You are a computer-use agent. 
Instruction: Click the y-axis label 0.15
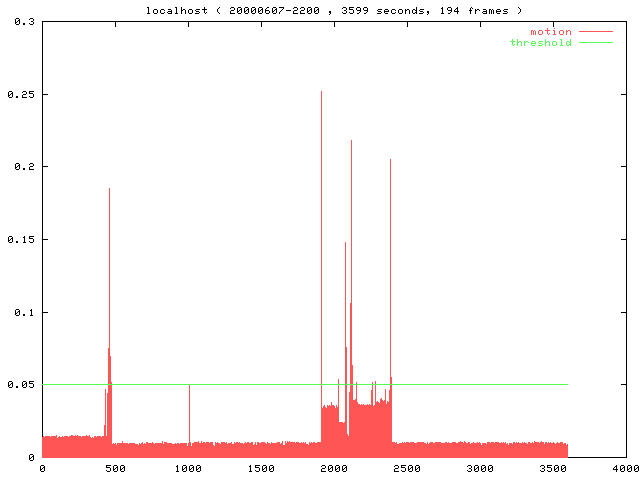click(x=19, y=240)
